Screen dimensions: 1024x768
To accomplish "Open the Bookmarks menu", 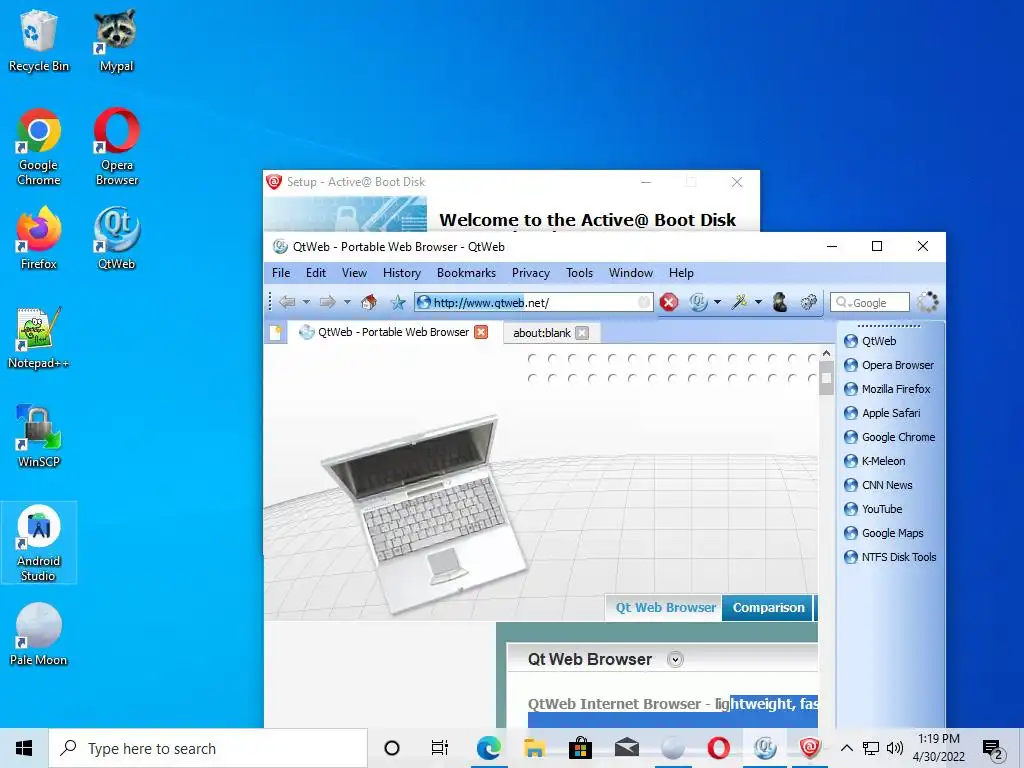I will (466, 273).
